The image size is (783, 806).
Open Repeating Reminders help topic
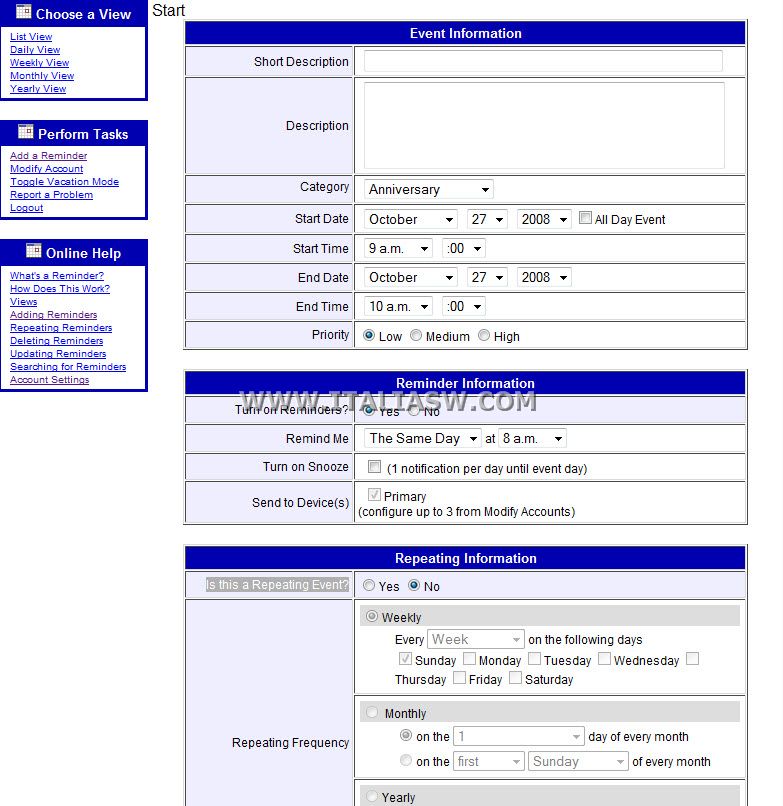click(61, 327)
